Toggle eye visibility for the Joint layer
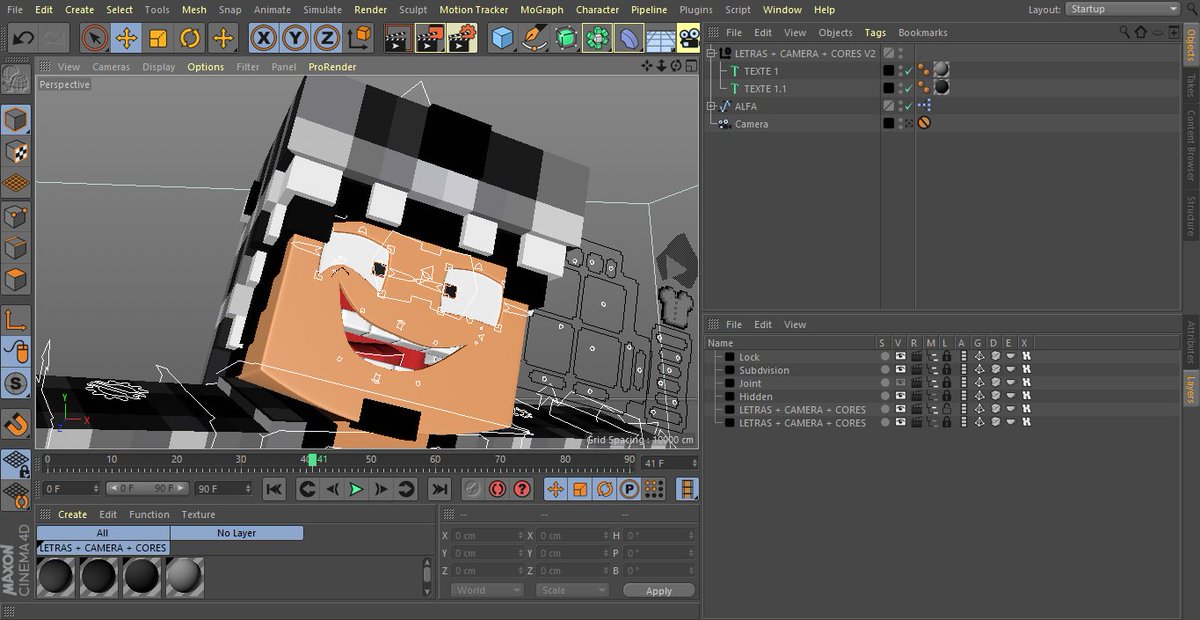 tap(900, 383)
